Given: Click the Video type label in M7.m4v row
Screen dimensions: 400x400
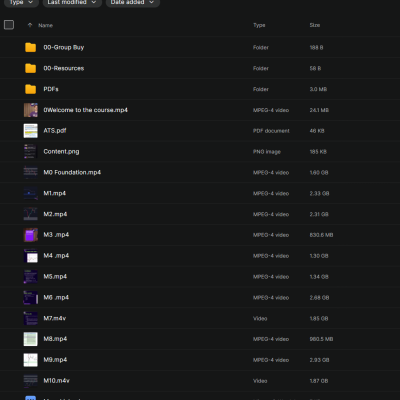Looking at the screenshot, I should [x=260, y=318].
